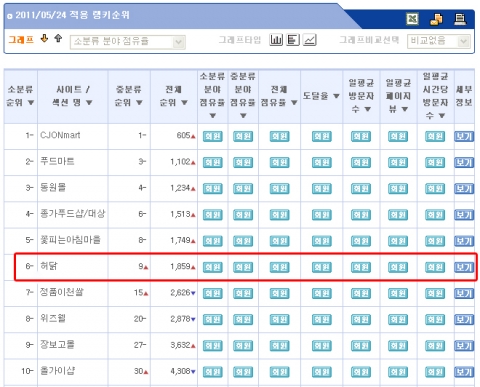480x387 pixels.
Task: Click 종가푸드샵/대상 일평균 페이지뷰 회원 badge
Action: tap(398, 215)
